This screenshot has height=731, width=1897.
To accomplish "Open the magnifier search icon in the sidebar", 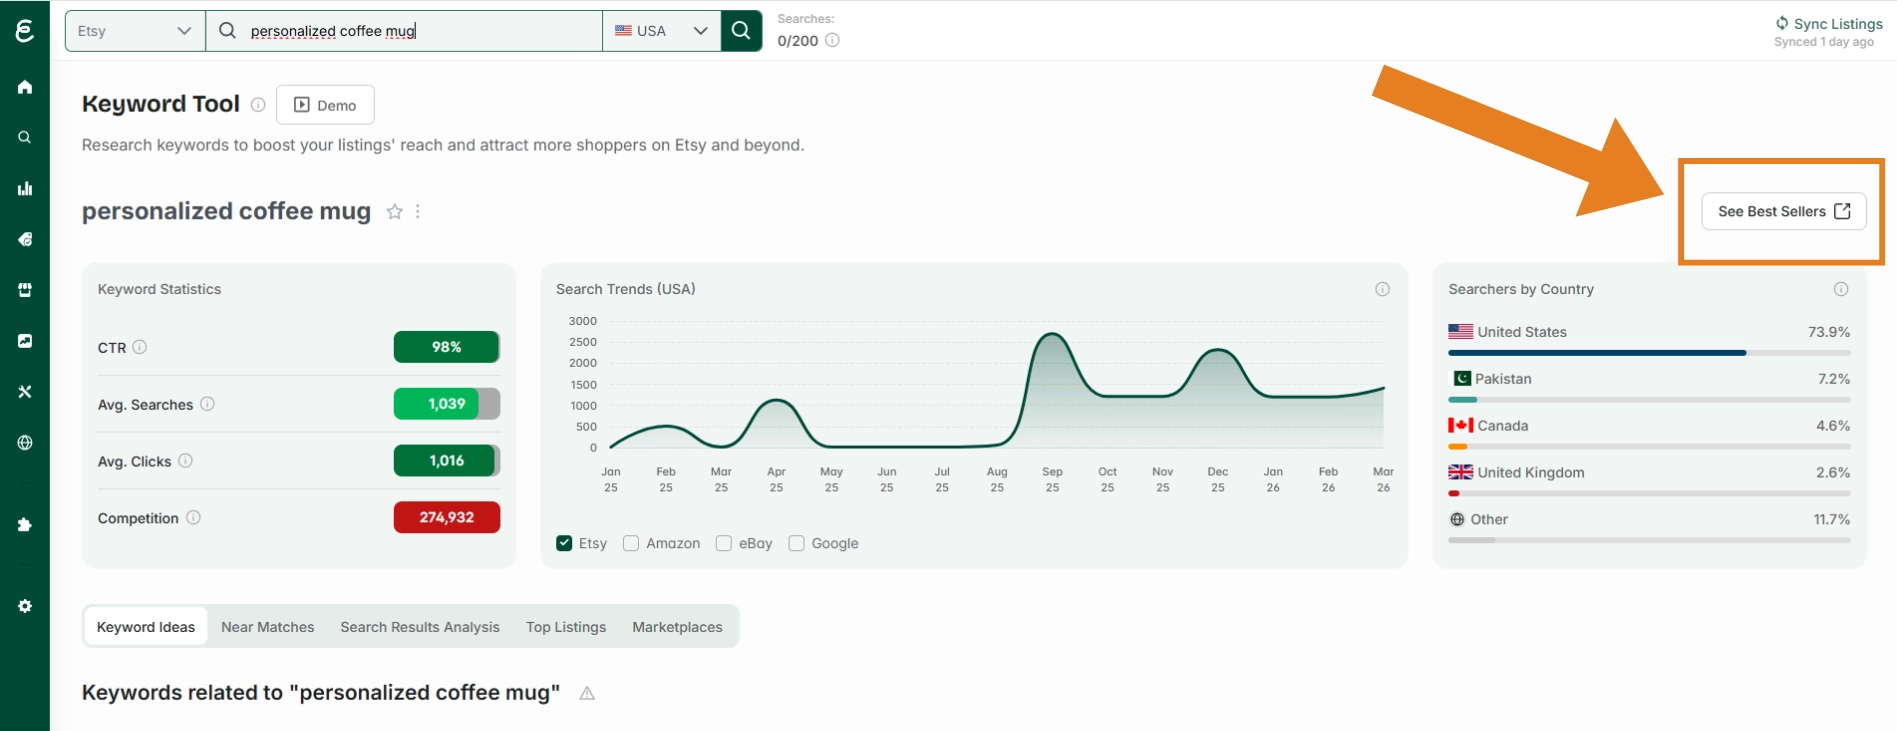I will click(x=25, y=137).
